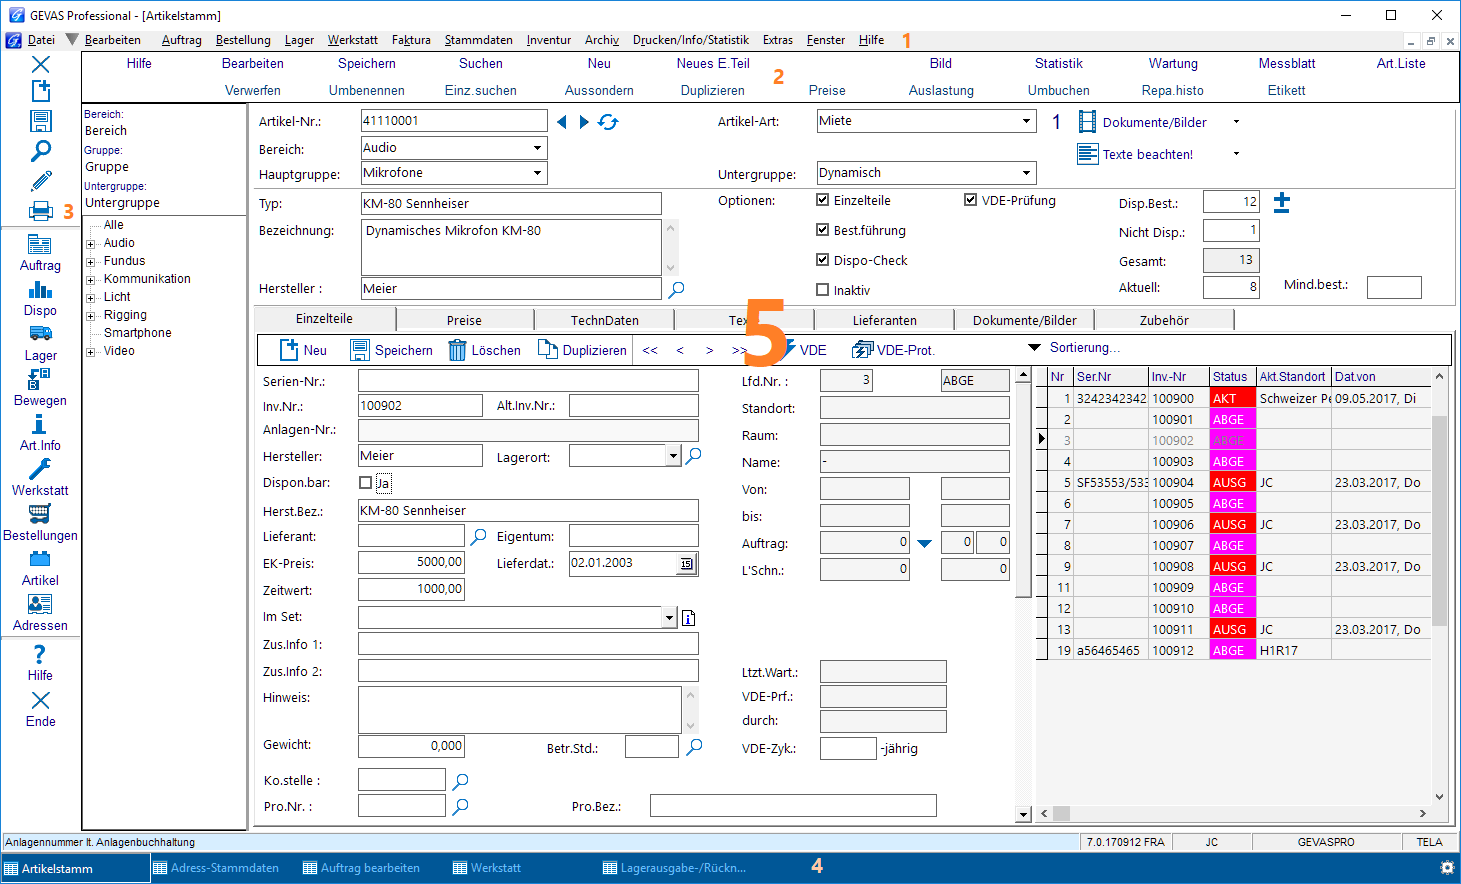Open the Bewegen module in sidebar
The height and width of the screenshot is (884, 1461).
40,388
